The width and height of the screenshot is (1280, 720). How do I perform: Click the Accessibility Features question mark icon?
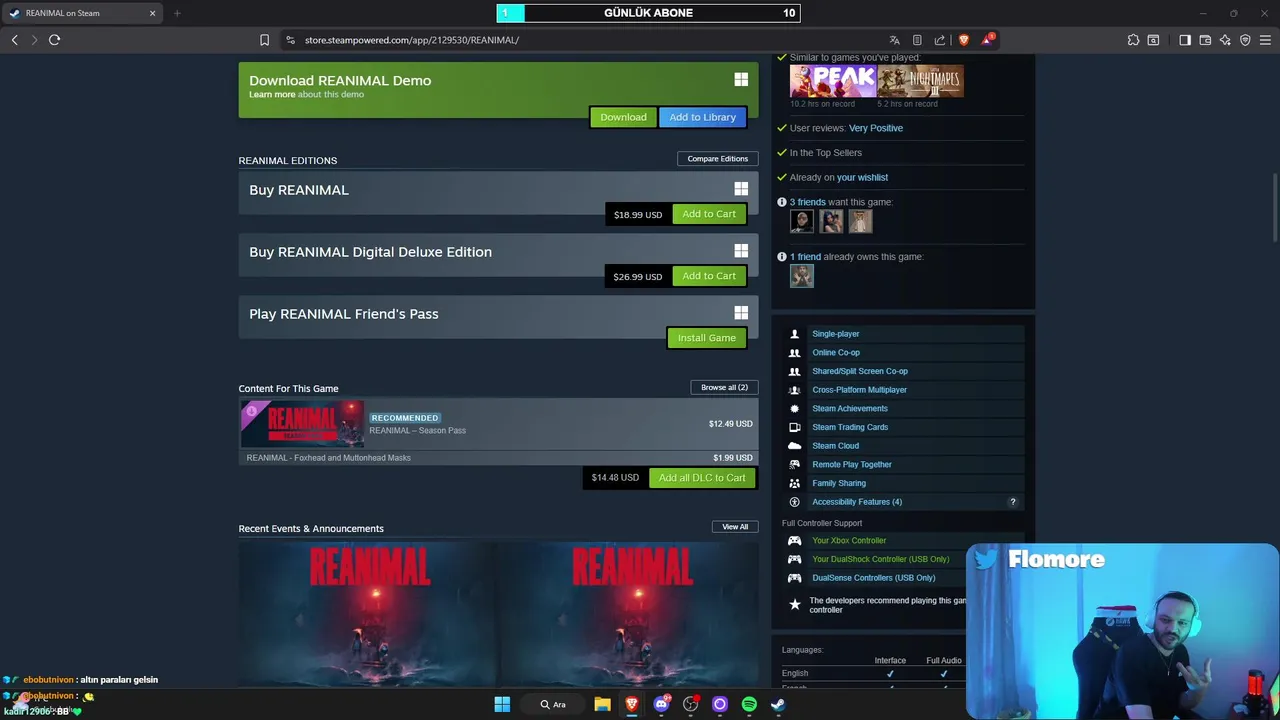point(1012,502)
